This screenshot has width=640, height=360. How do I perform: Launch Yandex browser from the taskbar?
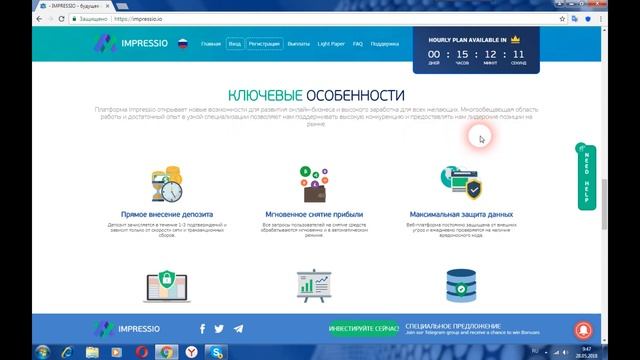[x=191, y=352]
